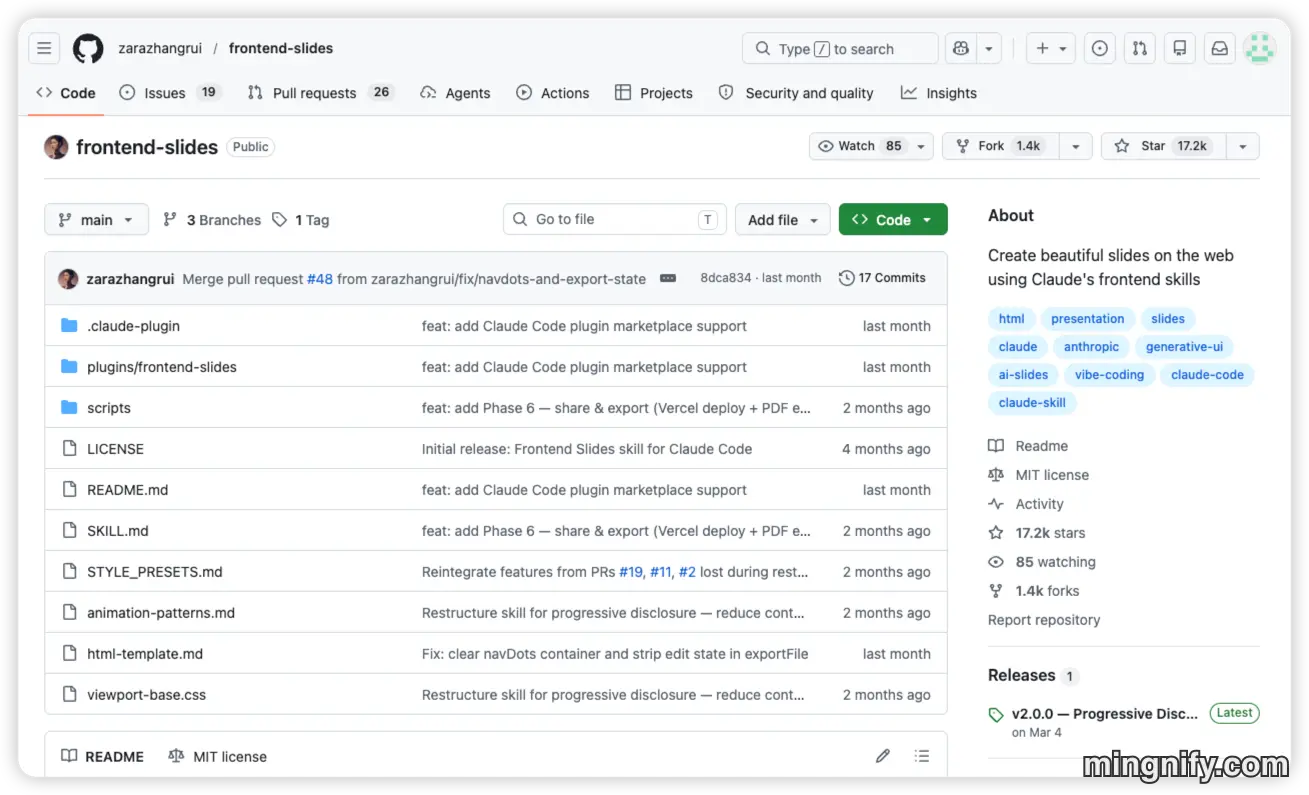The width and height of the screenshot is (1309, 795).
Task: Click the folder icon for .claude-plugin
Action: (69, 326)
